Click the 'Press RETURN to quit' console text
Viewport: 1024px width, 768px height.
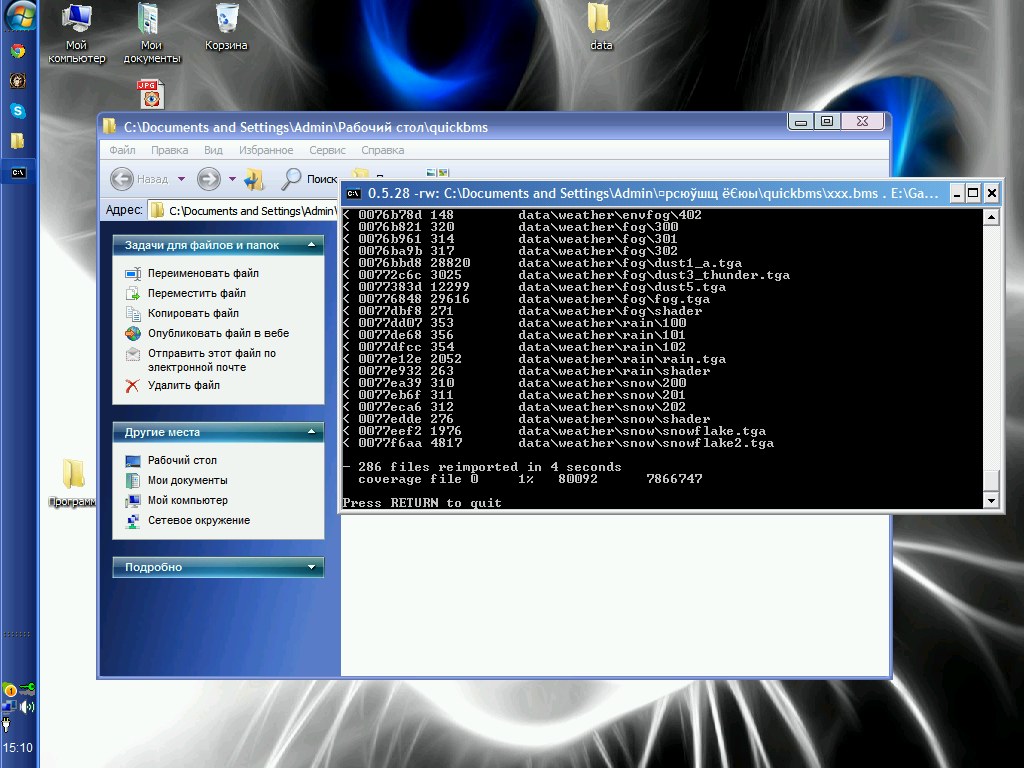[x=422, y=503]
